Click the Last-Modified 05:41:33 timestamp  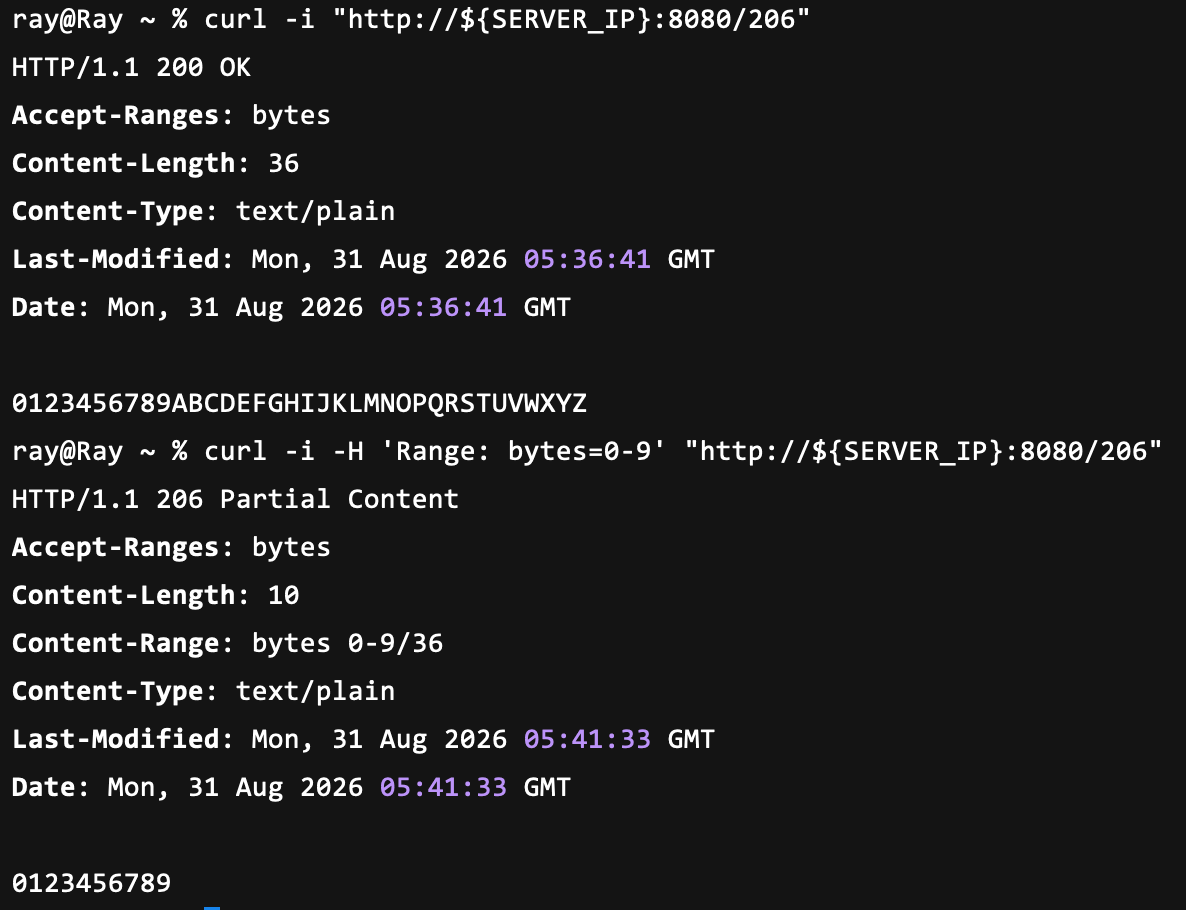(x=587, y=739)
